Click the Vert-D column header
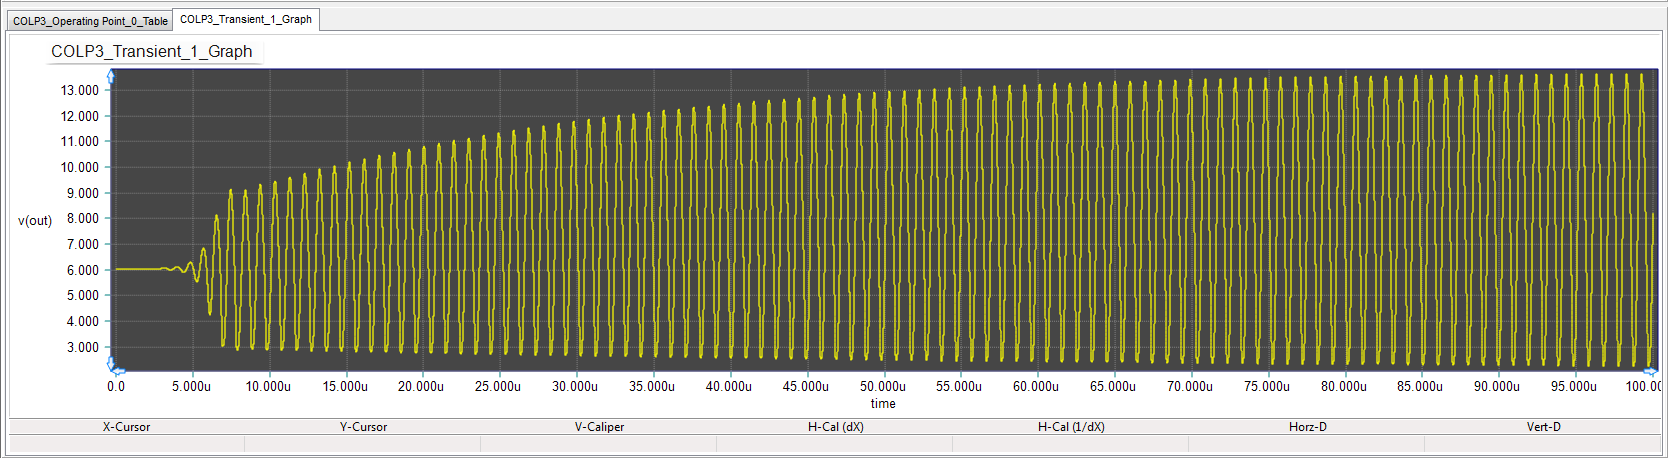Image resolution: width=1668 pixels, height=458 pixels. click(1543, 427)
